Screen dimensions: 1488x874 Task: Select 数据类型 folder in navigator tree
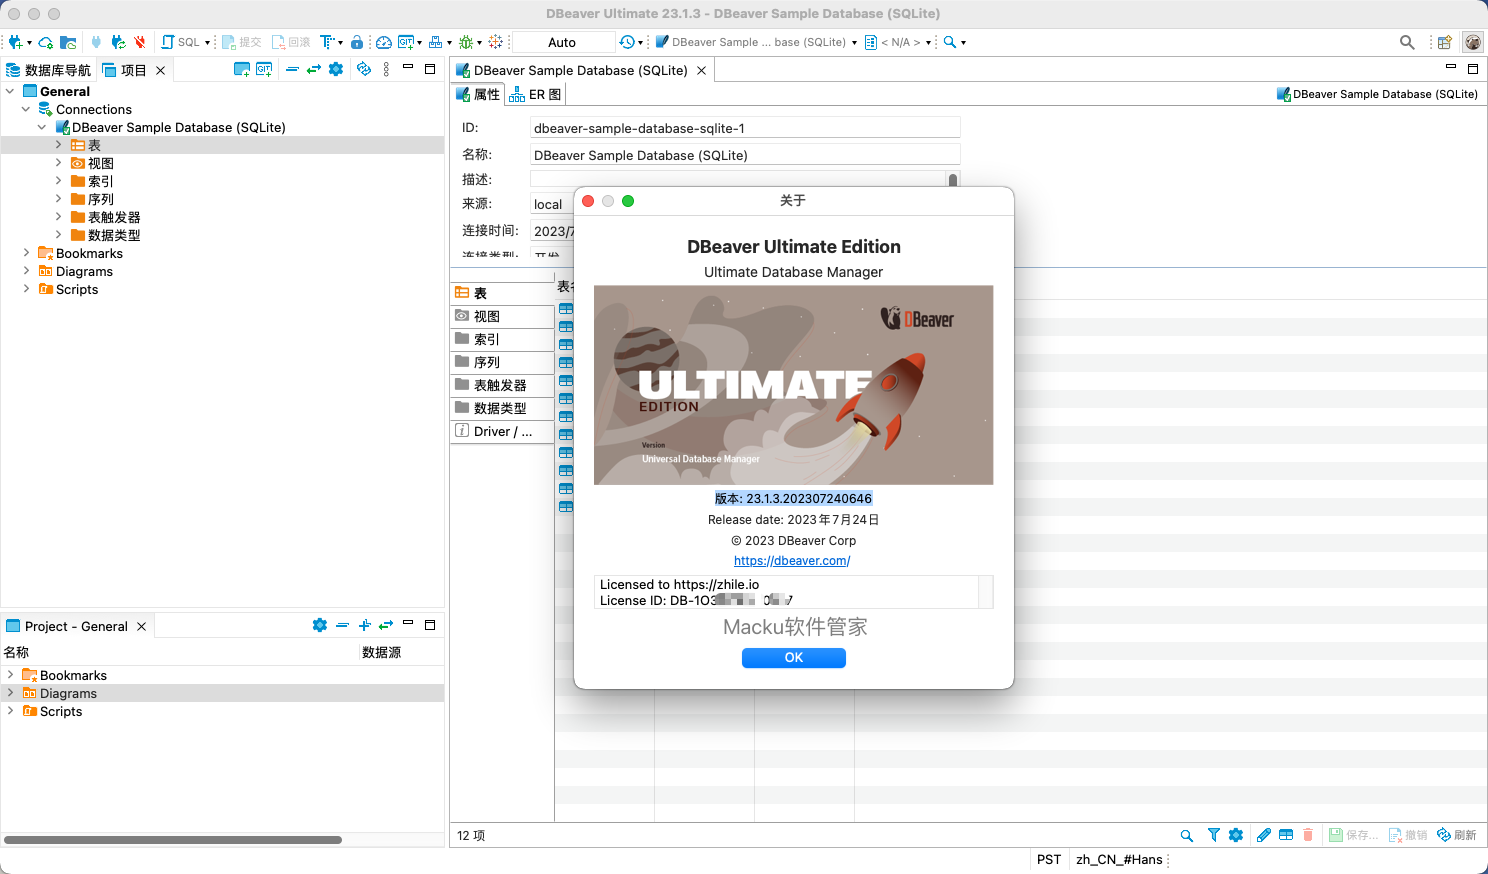coord(106,235)
